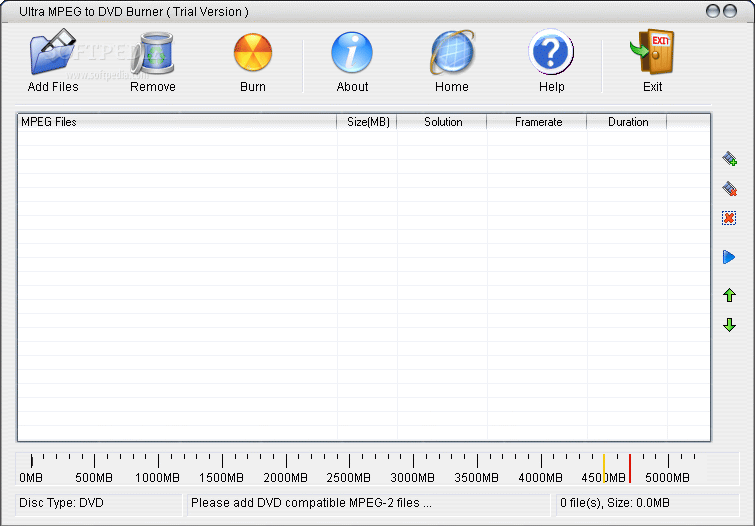Open Help question mark icon

pos(551,52)
